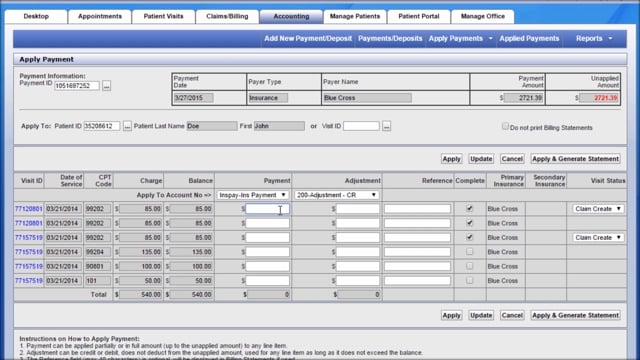This screenshot has width=640, height=360.
Task: Expand Reports menu arrow
Action: pos(610,38)
